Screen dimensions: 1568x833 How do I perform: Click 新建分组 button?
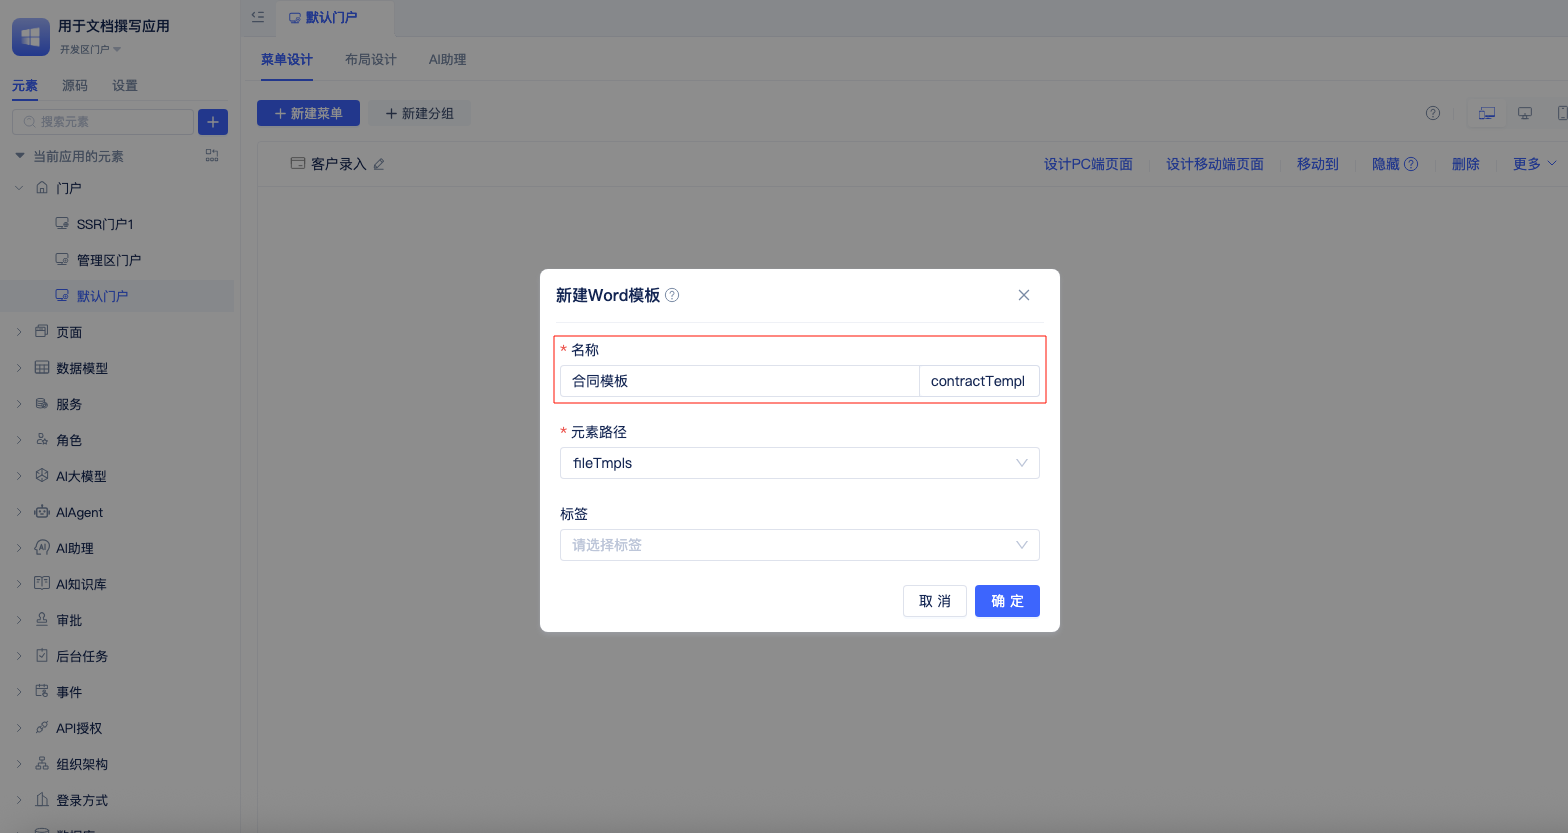click(x=420, y=113)
